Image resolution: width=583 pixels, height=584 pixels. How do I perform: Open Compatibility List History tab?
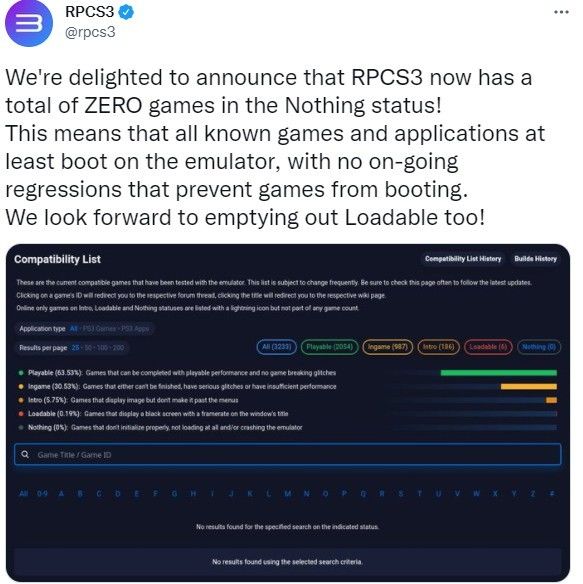tap(463, 258)
